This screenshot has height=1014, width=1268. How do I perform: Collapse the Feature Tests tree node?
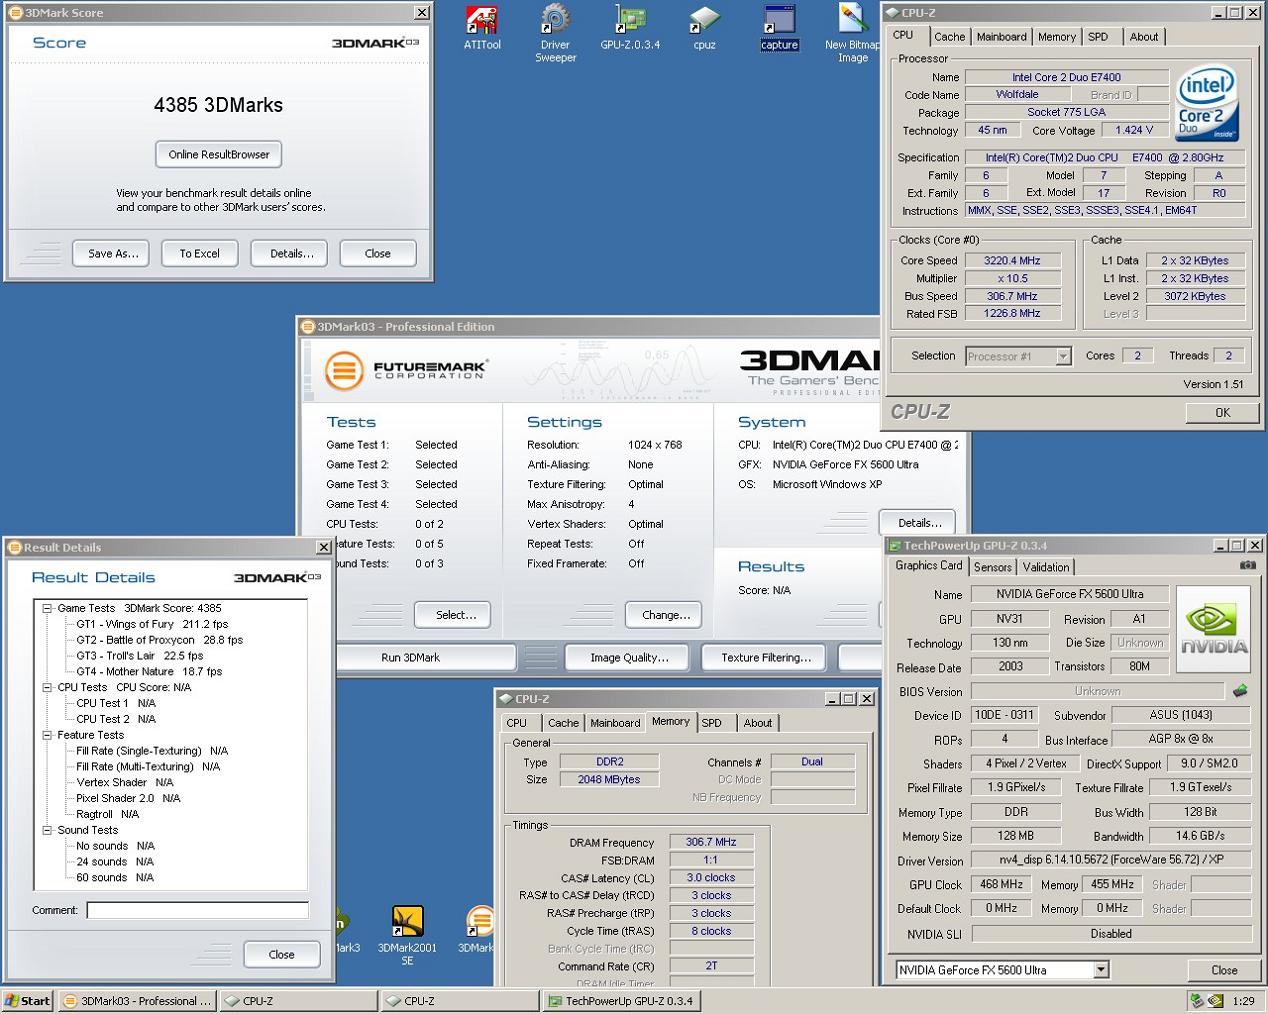point(47,735)
